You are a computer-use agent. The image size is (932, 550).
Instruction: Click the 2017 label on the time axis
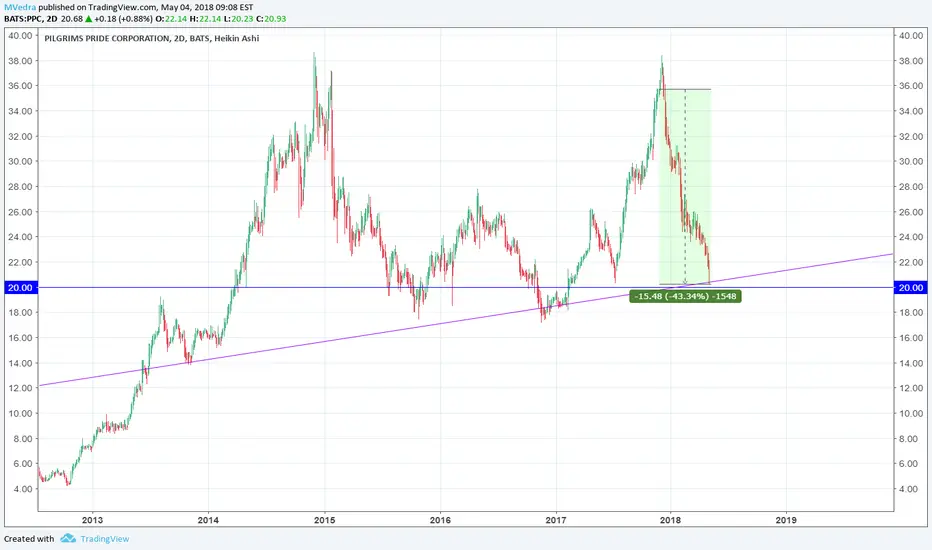(556, 520)
